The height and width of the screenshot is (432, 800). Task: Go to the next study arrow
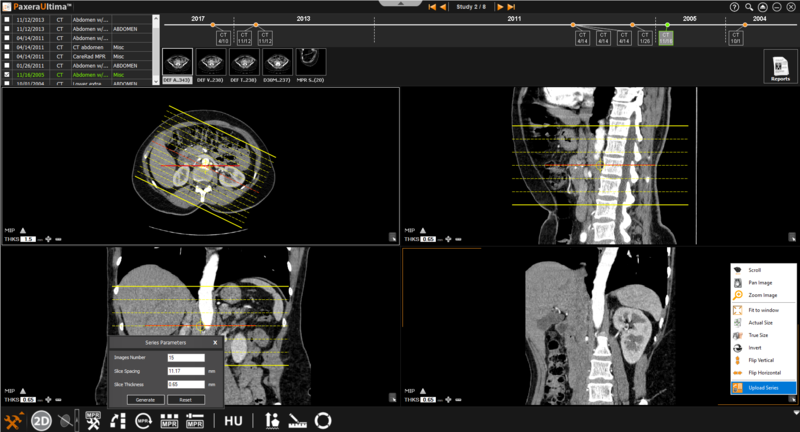click(500, 7)
